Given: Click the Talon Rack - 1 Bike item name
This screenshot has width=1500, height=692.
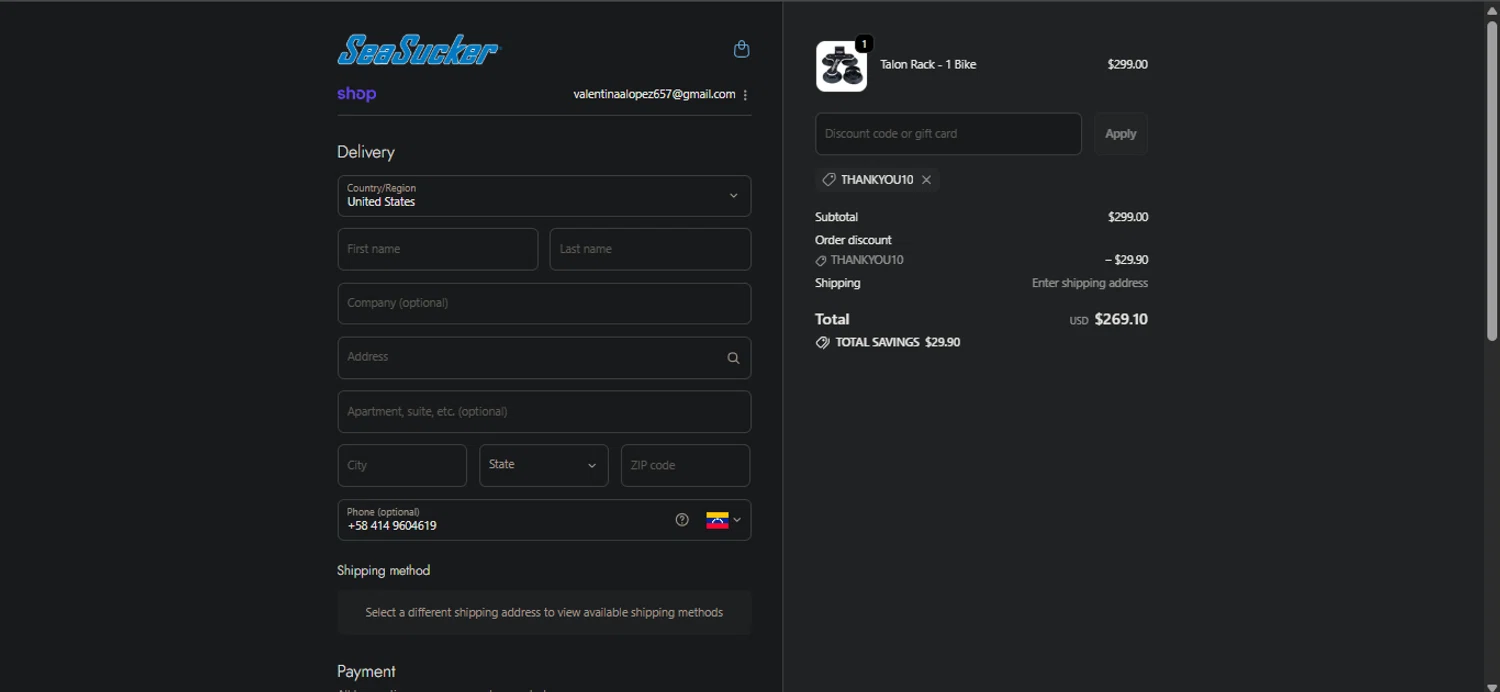Looking at the screenshot, I should pyautogui.click(x=928, y=65).
